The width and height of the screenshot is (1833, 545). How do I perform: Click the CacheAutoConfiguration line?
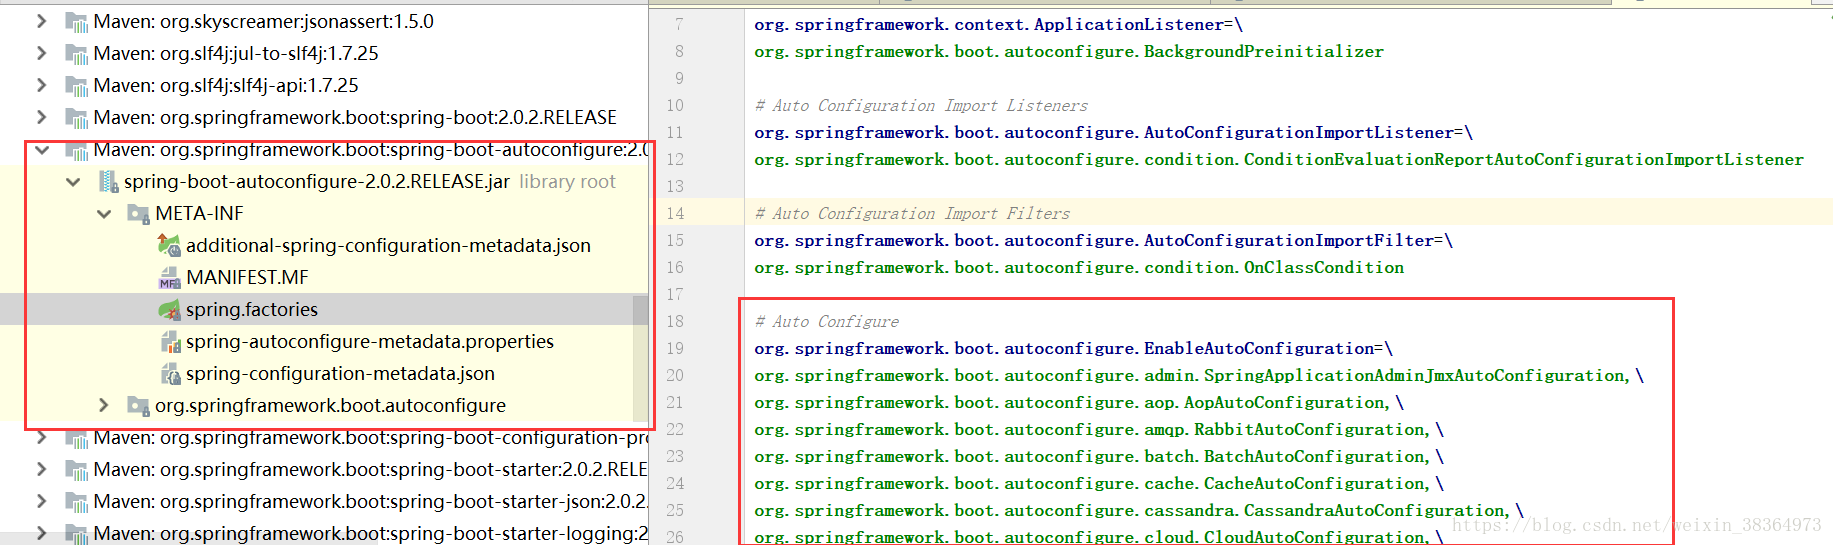tap(1099, 483)
